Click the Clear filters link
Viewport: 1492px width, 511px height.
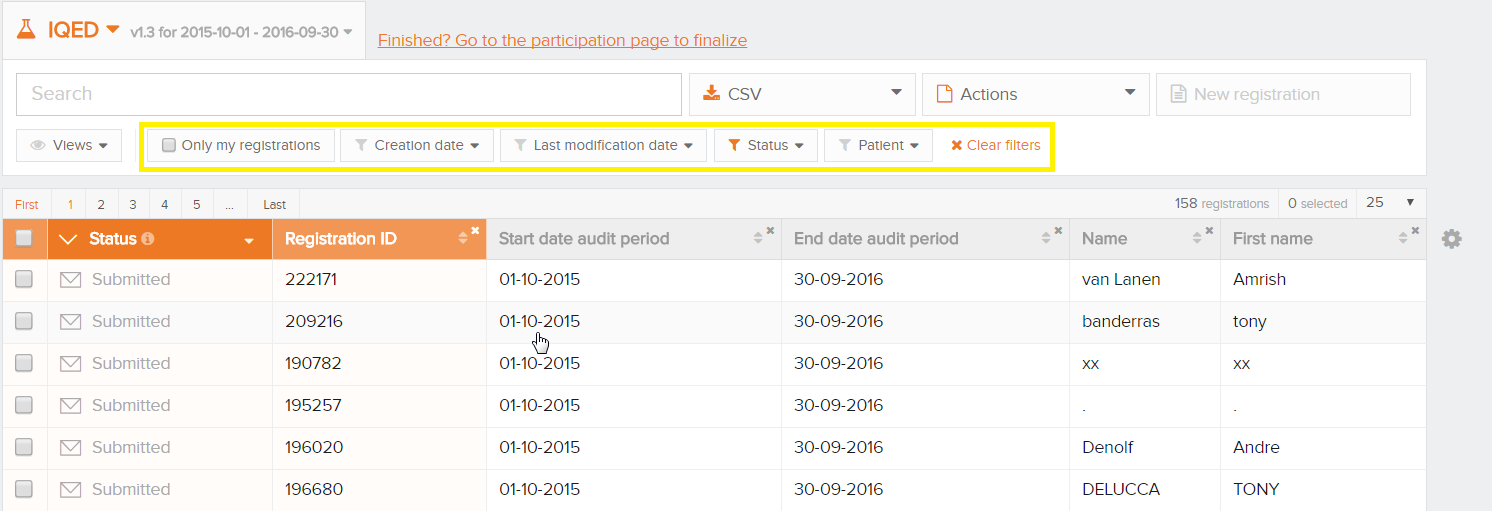coord(995,145)
